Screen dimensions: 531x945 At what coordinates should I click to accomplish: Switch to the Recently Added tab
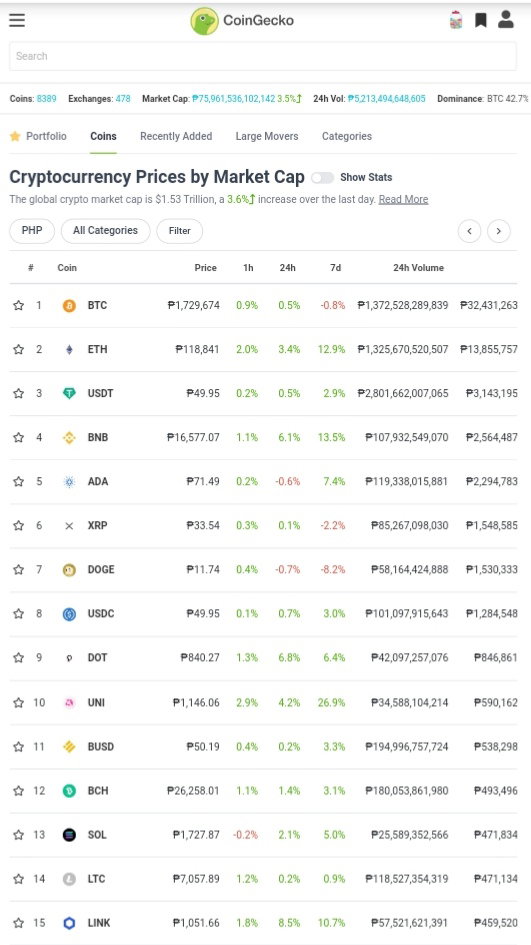[176, 136]
